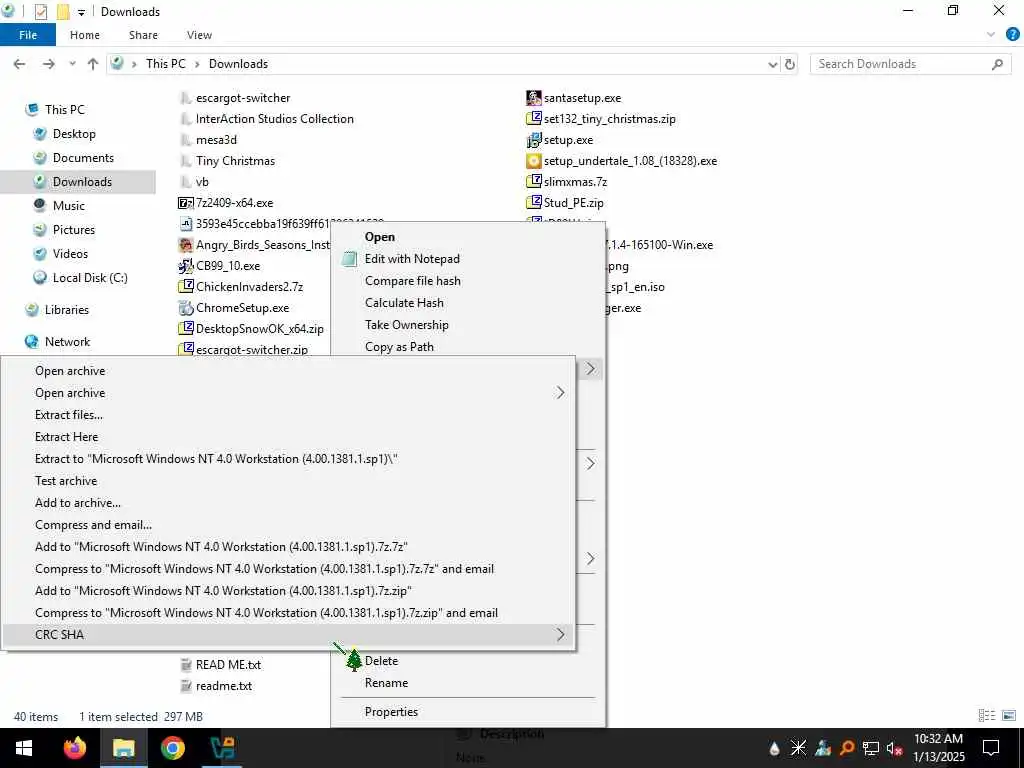This screenshot has height=768, width=1024.
Task: Select setup_undertale_1.08_(18328).exe icon
Action: point(534,161)
